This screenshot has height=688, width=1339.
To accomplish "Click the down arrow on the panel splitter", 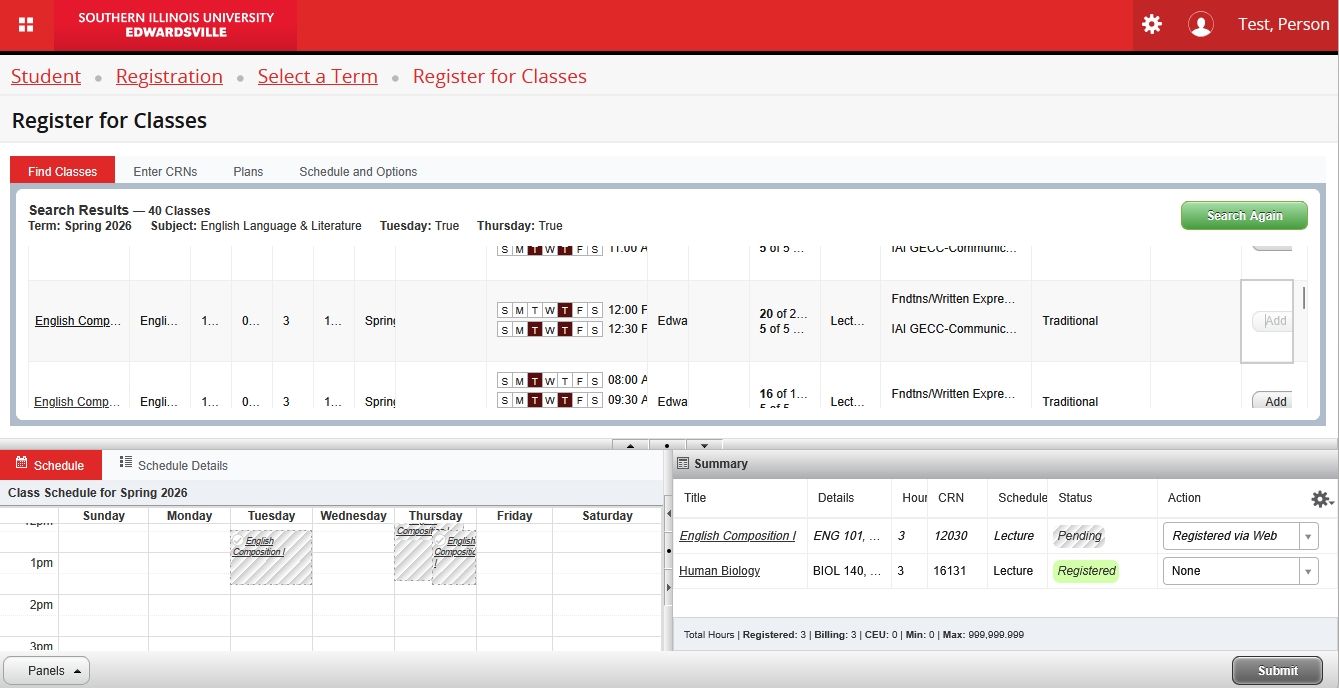I will (x=704, y=445).
